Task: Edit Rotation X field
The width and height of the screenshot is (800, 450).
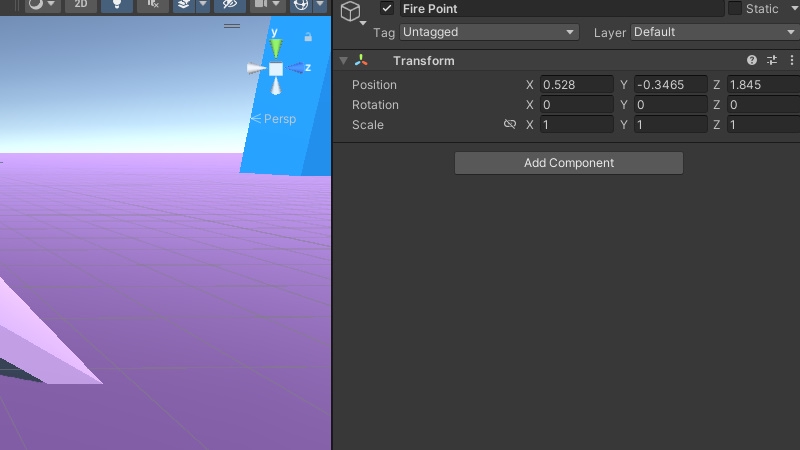Action: coord(577,105)
